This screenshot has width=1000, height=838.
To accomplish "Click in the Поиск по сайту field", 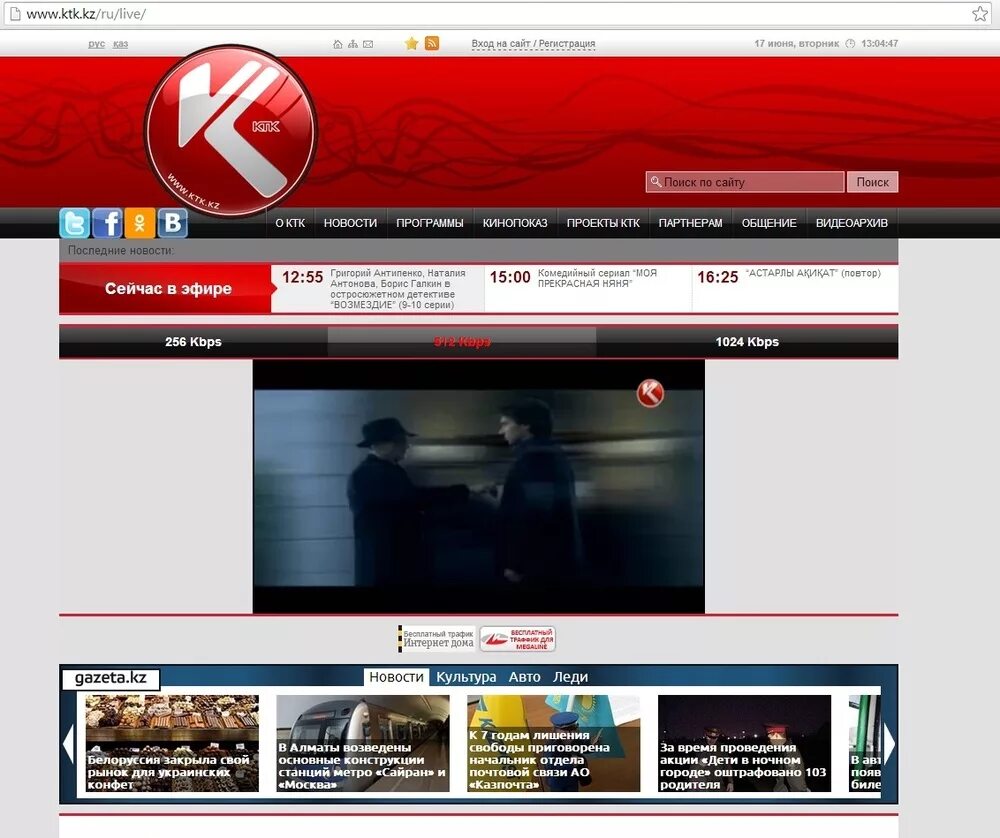I will (x=745, y=182).
